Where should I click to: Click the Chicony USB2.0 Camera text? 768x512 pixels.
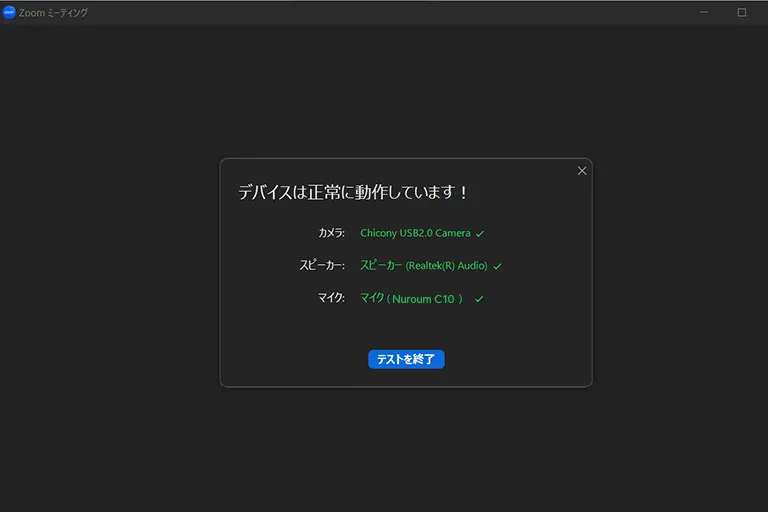pyautogui.click(x=415, y=233)
